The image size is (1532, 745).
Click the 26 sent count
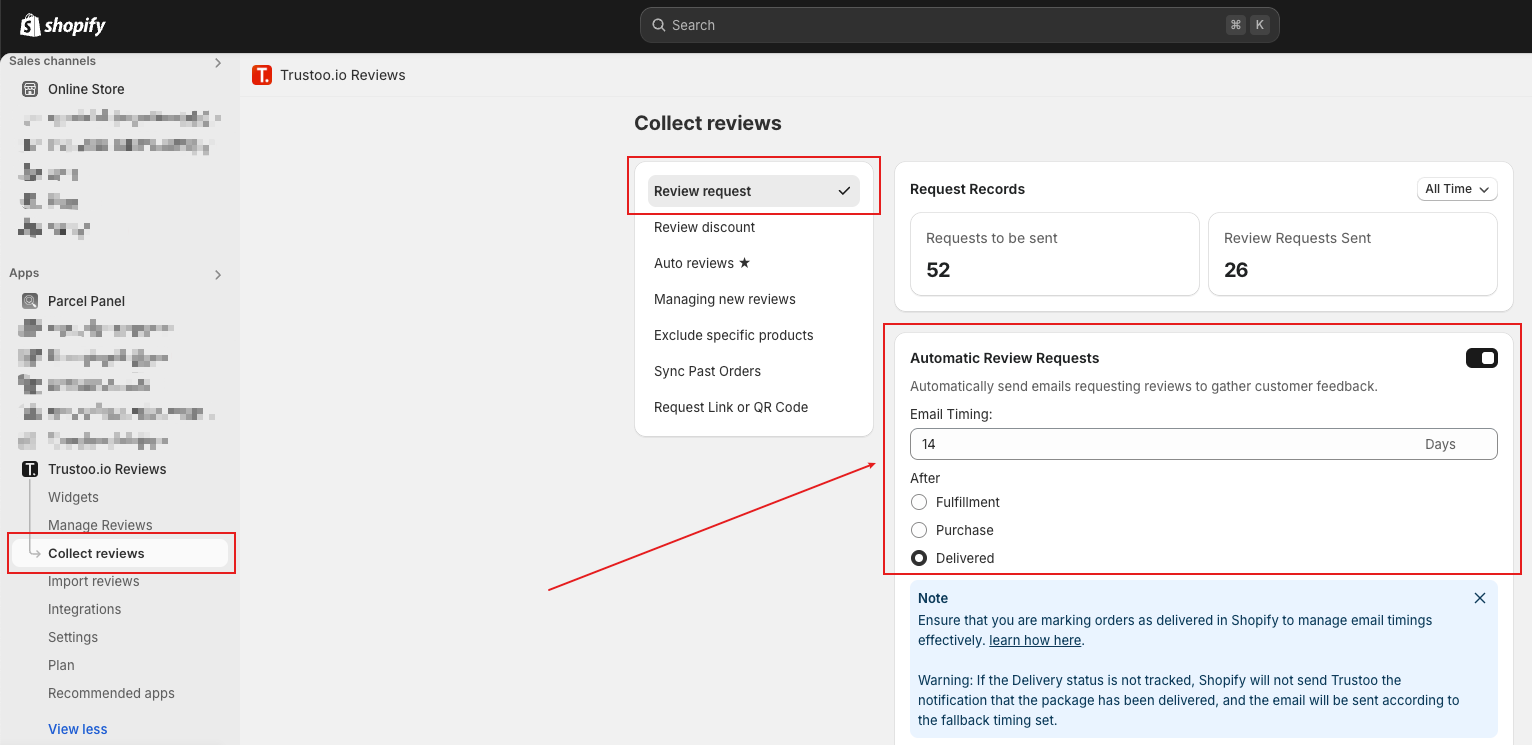[x=1236, y=270]
